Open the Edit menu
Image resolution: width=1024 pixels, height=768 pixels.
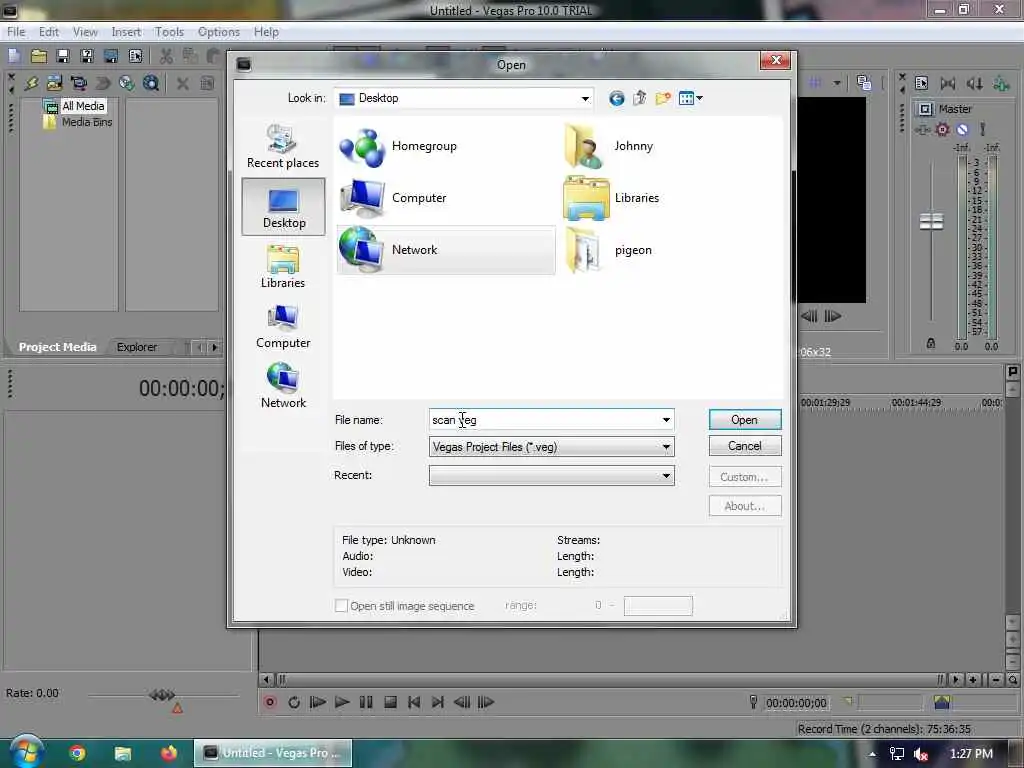(x=48, y=31)
